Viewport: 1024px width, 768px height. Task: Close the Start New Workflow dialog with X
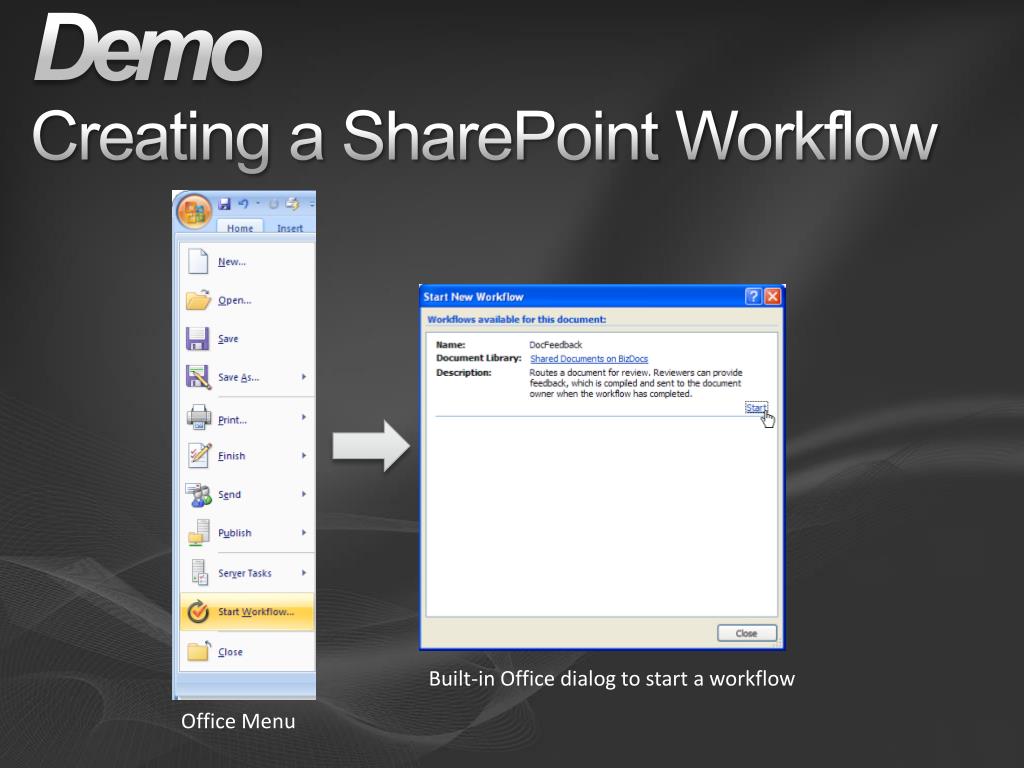(773, 296)
